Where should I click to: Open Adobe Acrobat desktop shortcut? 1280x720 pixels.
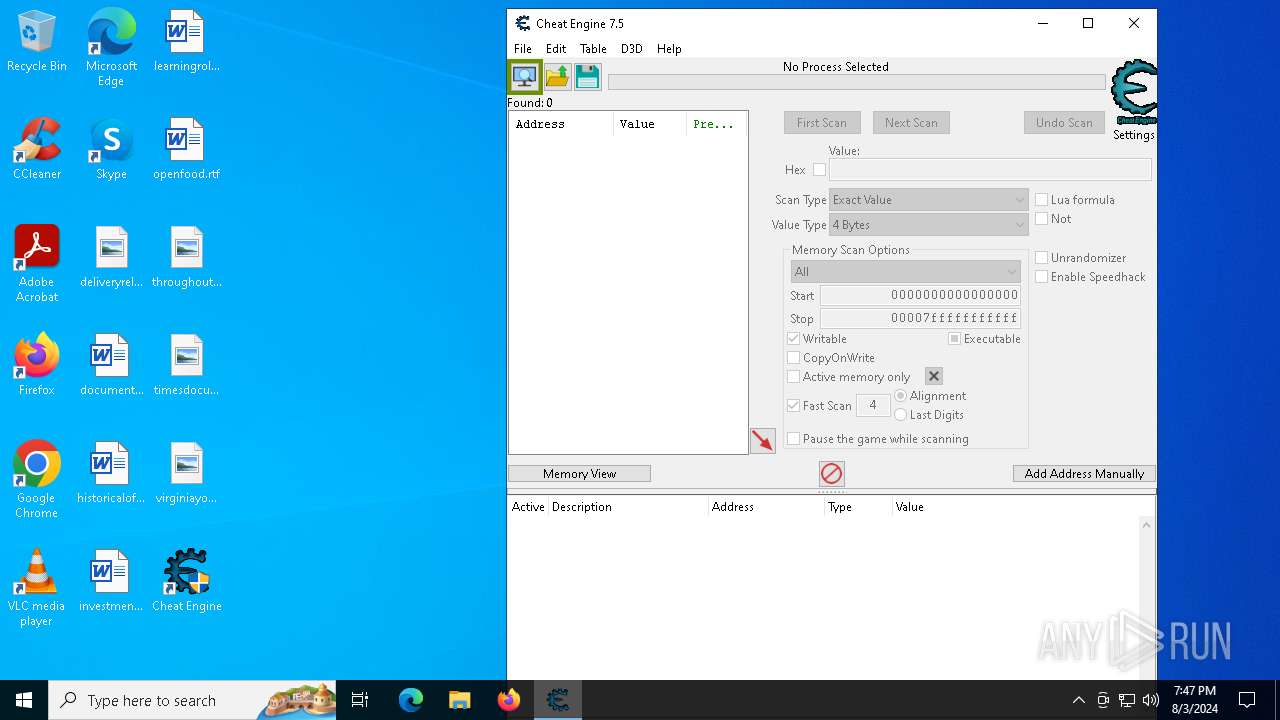pyautogui.click(x=37, y=264)
